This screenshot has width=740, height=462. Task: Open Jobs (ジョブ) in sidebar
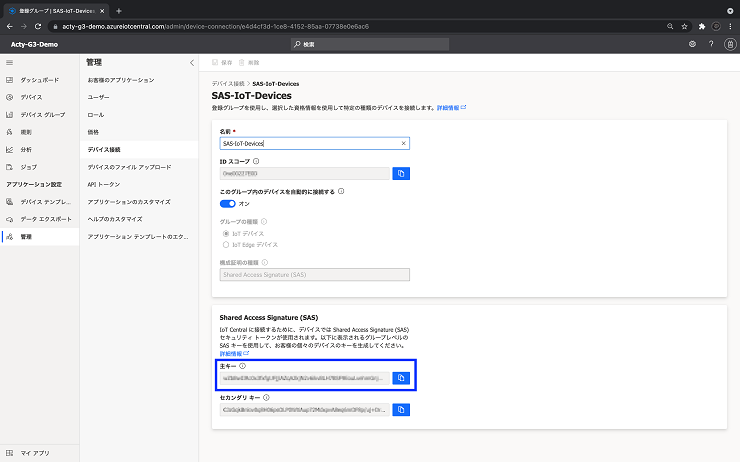pyautogui.click(x=40, y=167)
